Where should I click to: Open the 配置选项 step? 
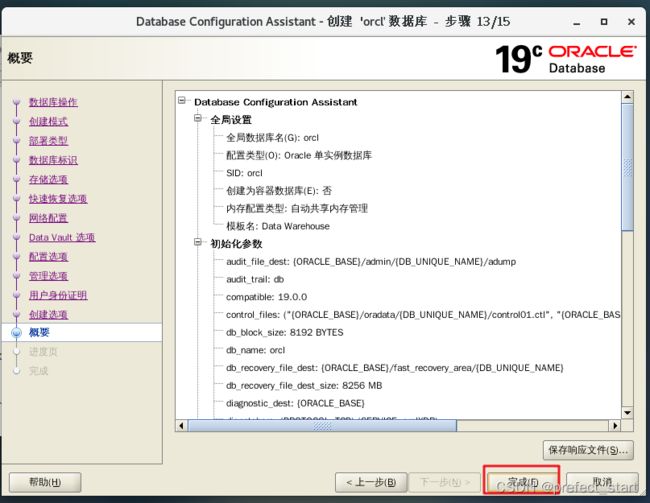(x=49, y=256)
